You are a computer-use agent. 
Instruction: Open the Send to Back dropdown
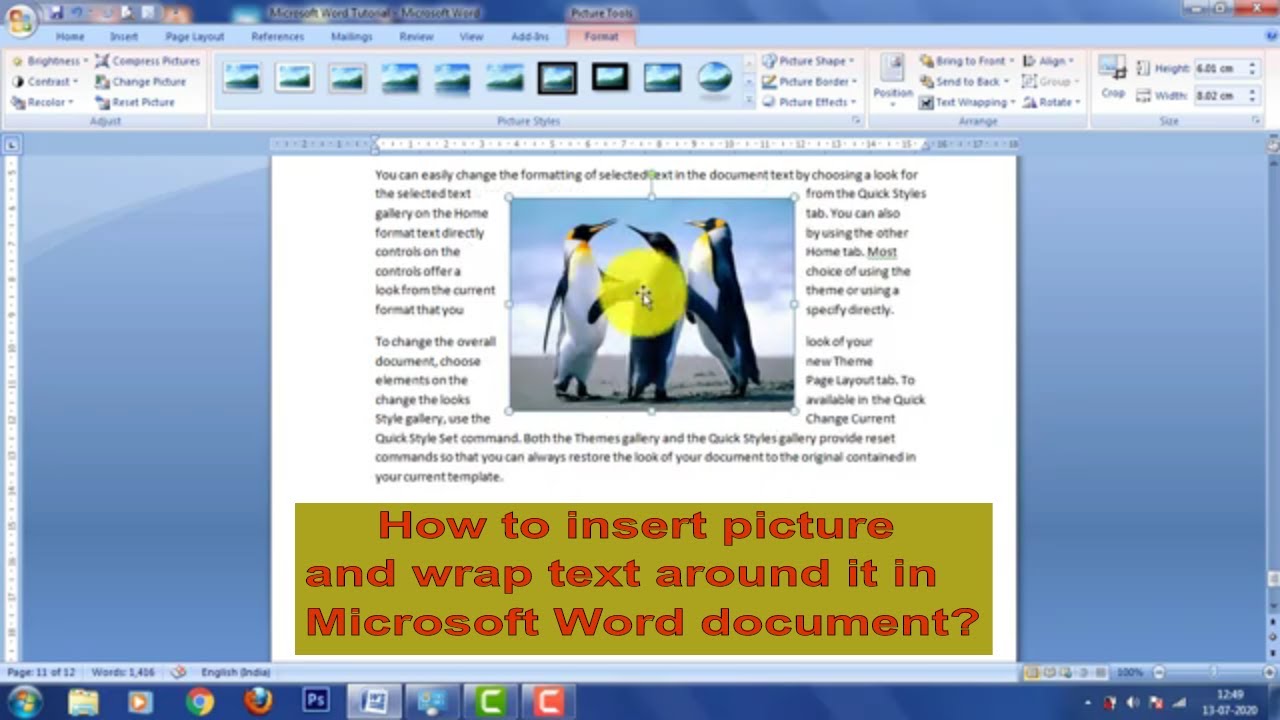[x=966, y=82]
